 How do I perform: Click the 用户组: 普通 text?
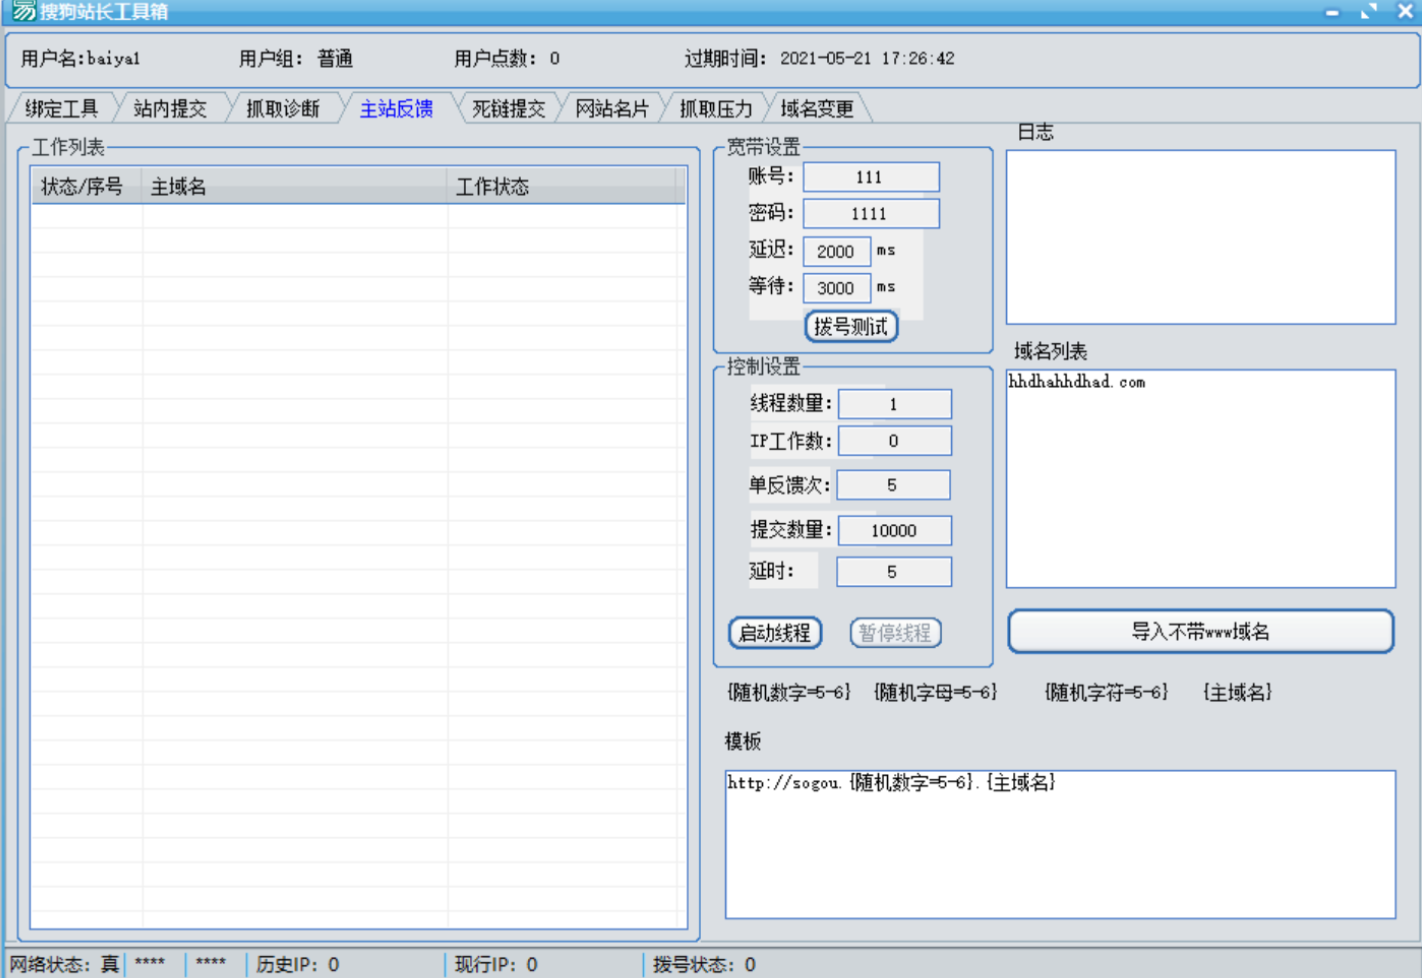coord(296,59)
